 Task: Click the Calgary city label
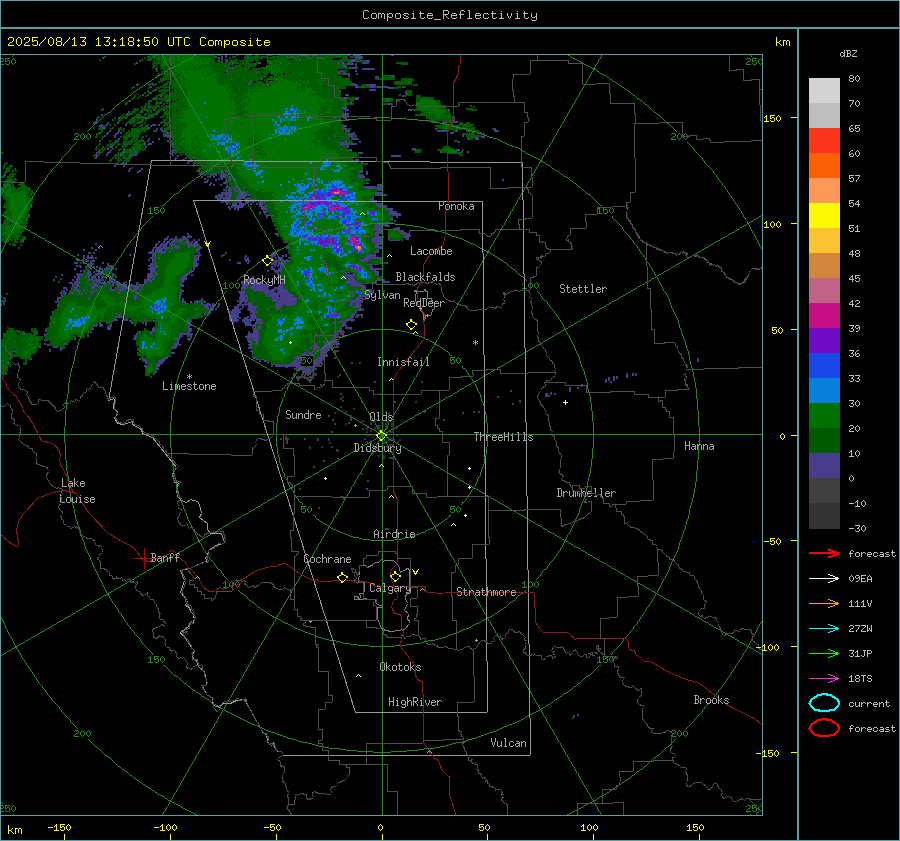390,588
